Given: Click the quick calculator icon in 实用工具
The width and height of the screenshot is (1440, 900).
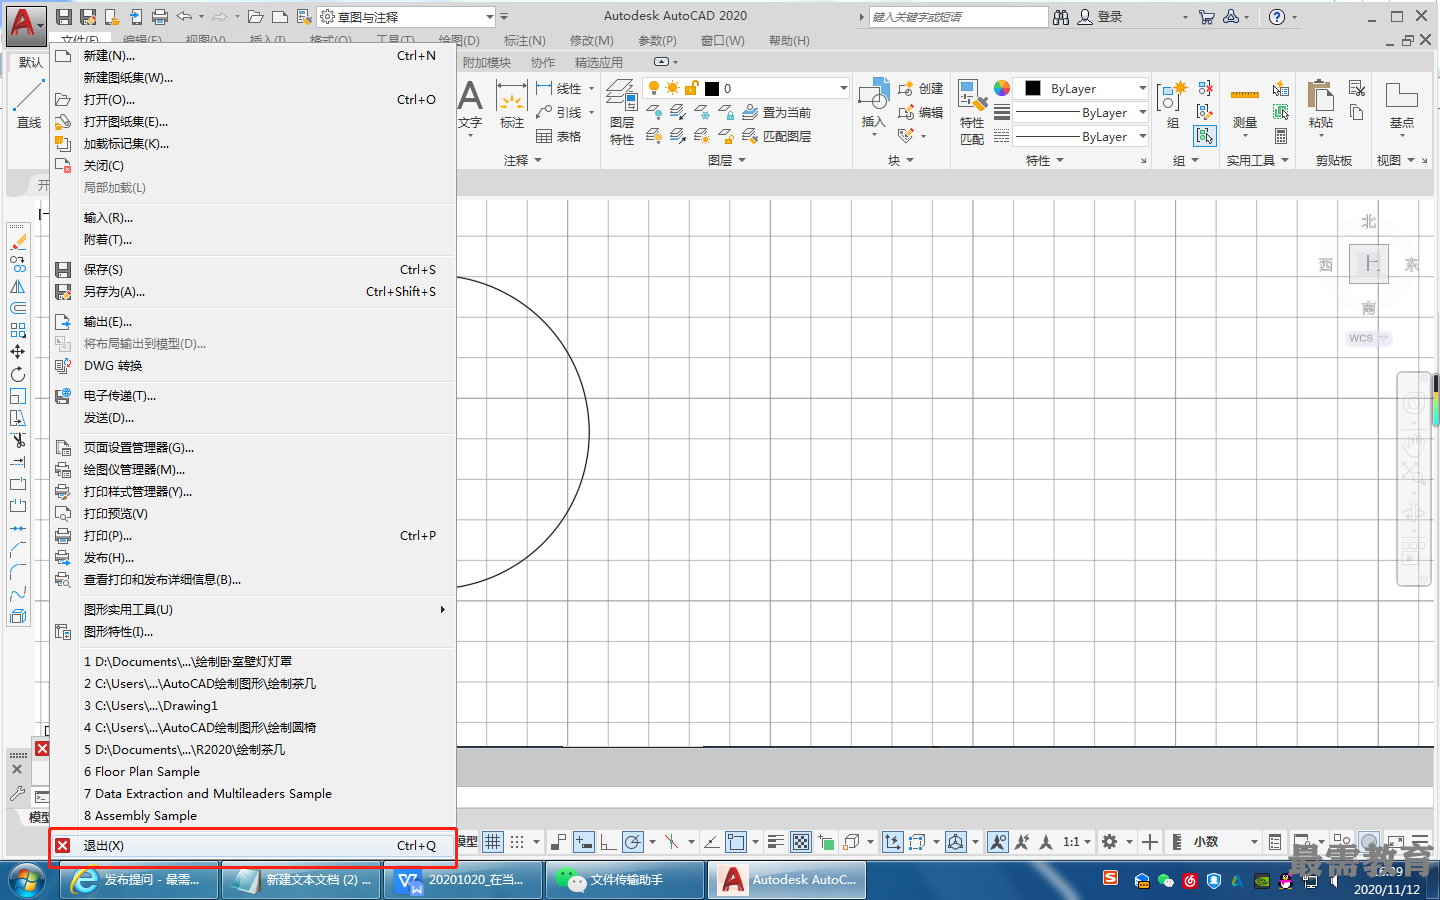Looking at the screenshot, I should 1281,136.
